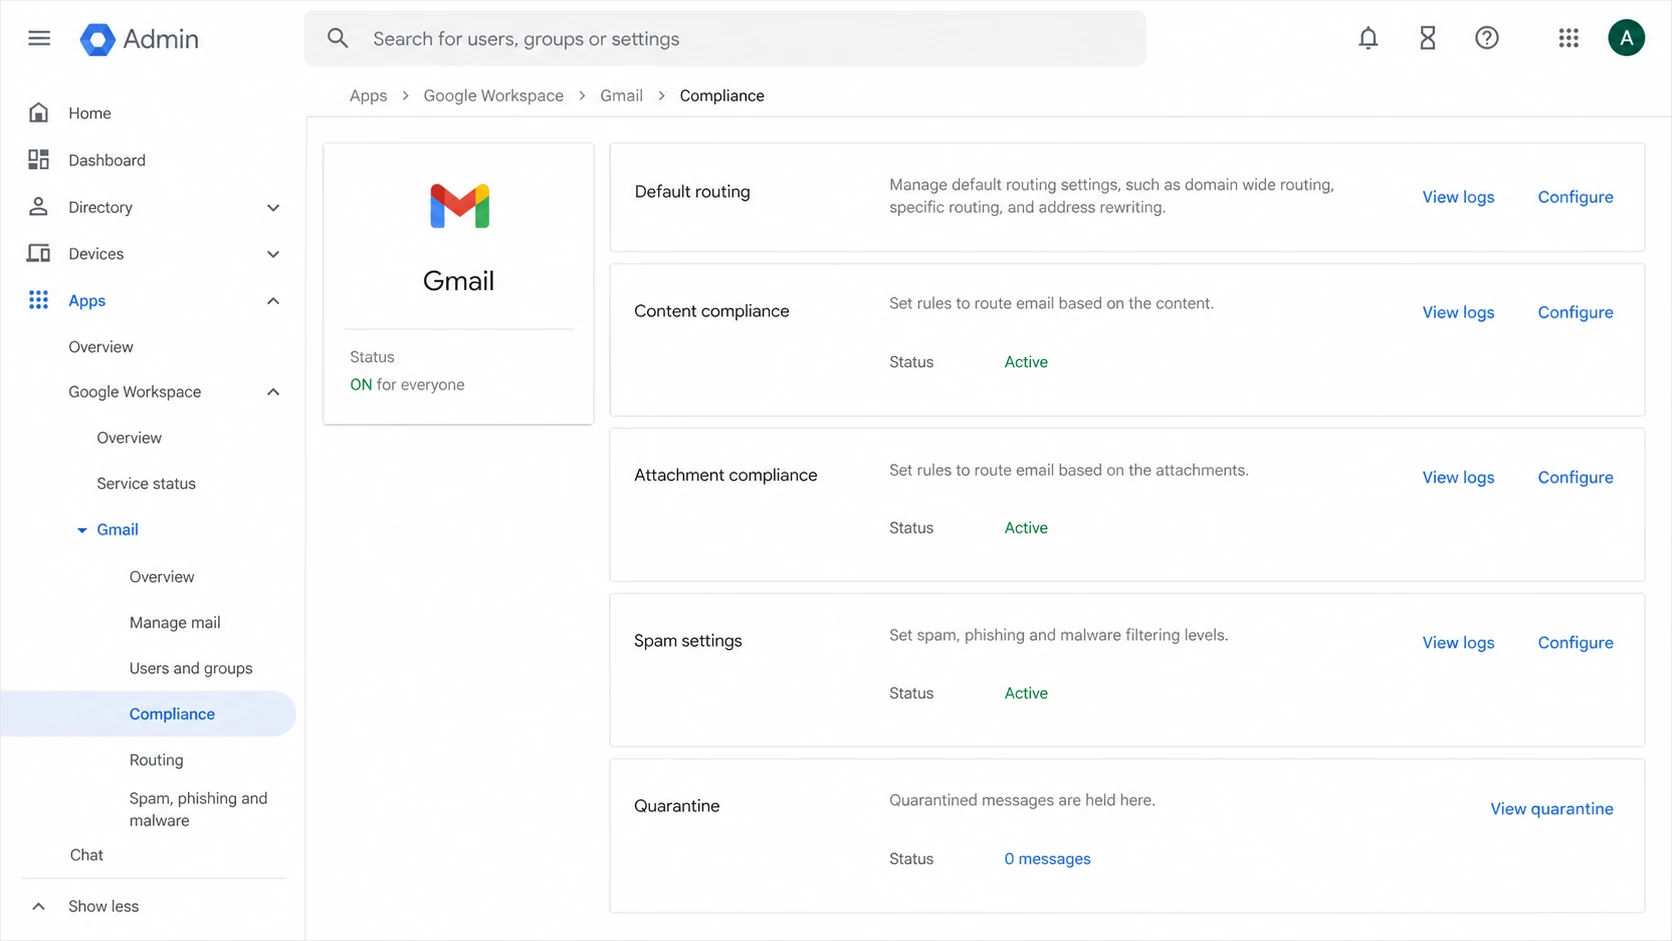The width and height of the screenshot is (1672, 941).
Task: Click the Show less caret
Action: pyautogui.click(x=38, y=906)
